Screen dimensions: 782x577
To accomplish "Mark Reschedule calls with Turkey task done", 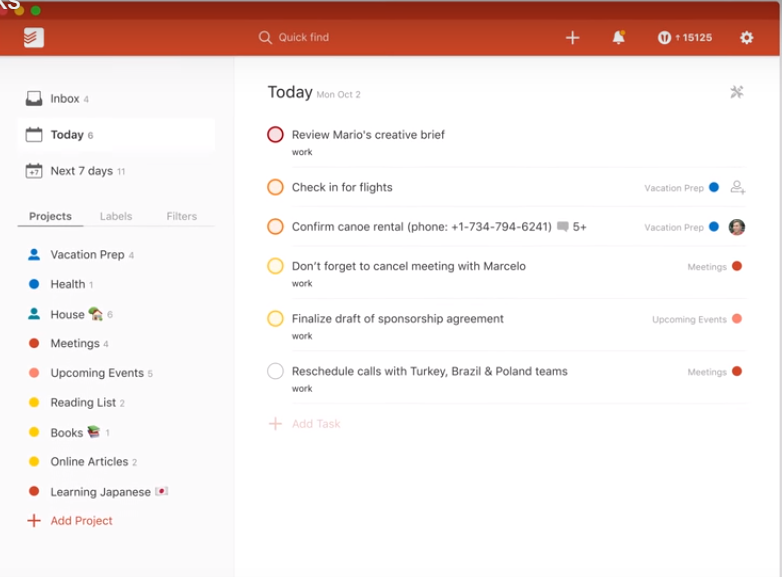I will pos(275,371).
